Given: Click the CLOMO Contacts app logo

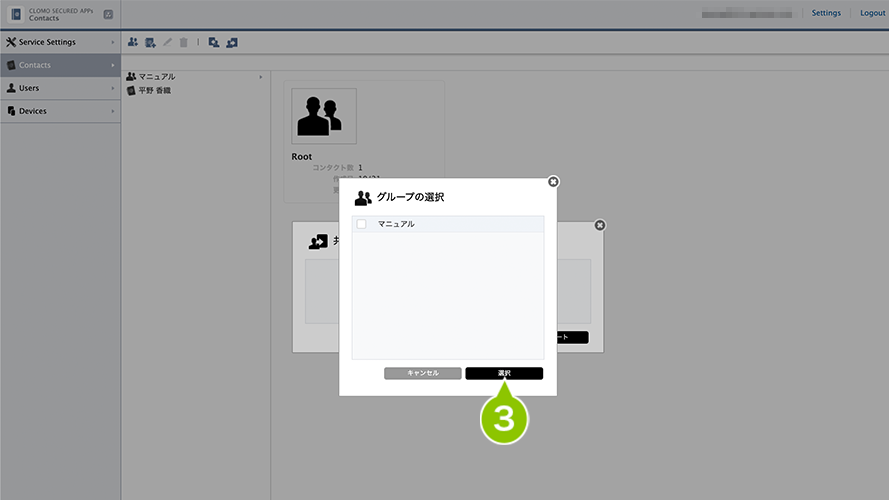Looking at the screenshot, I should (x=16, y=14).
